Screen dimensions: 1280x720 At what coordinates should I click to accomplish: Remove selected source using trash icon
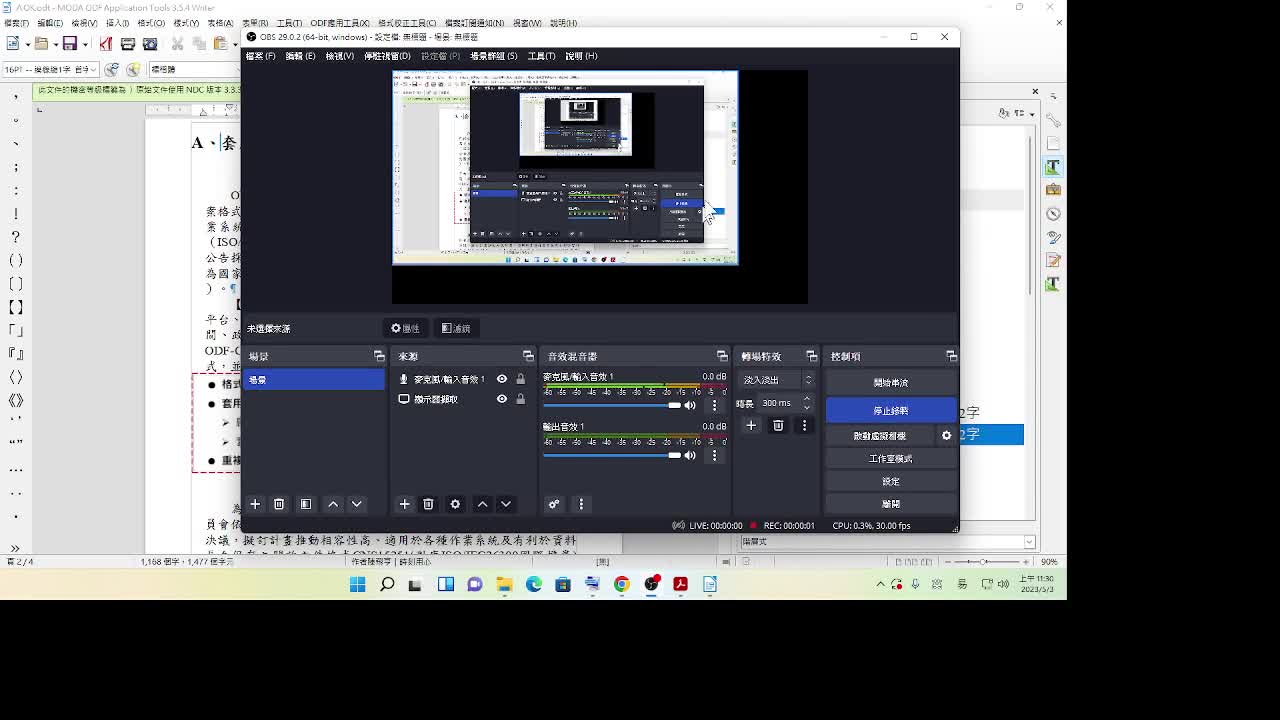tap(428, 504)
